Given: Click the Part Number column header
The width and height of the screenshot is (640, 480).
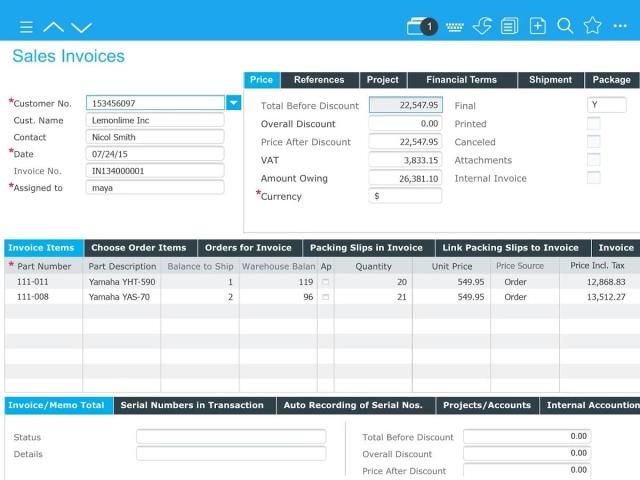Looking at the screenshot, I should (x=44, y=266).
